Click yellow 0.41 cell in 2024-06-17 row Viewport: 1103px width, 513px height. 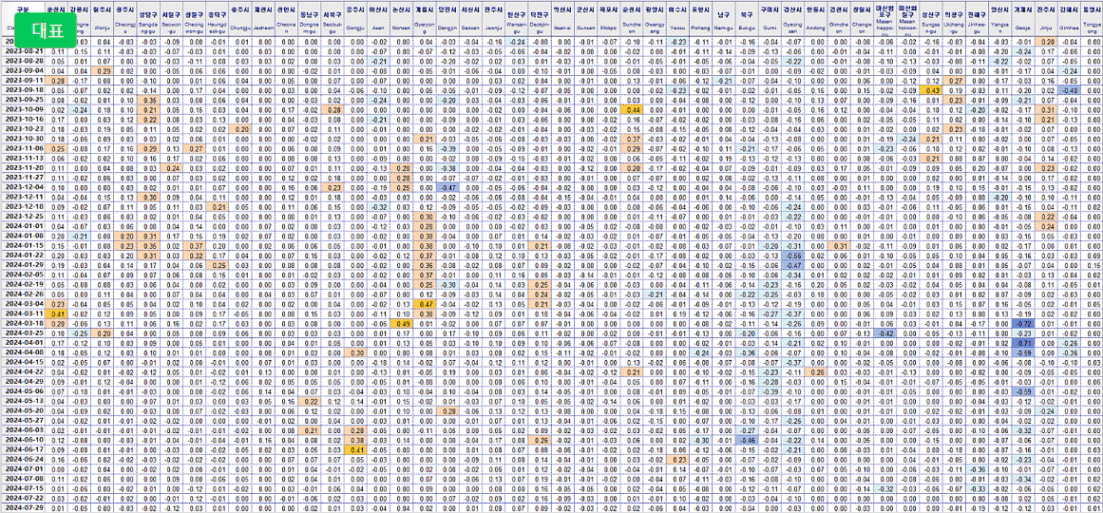pos(355,450)
